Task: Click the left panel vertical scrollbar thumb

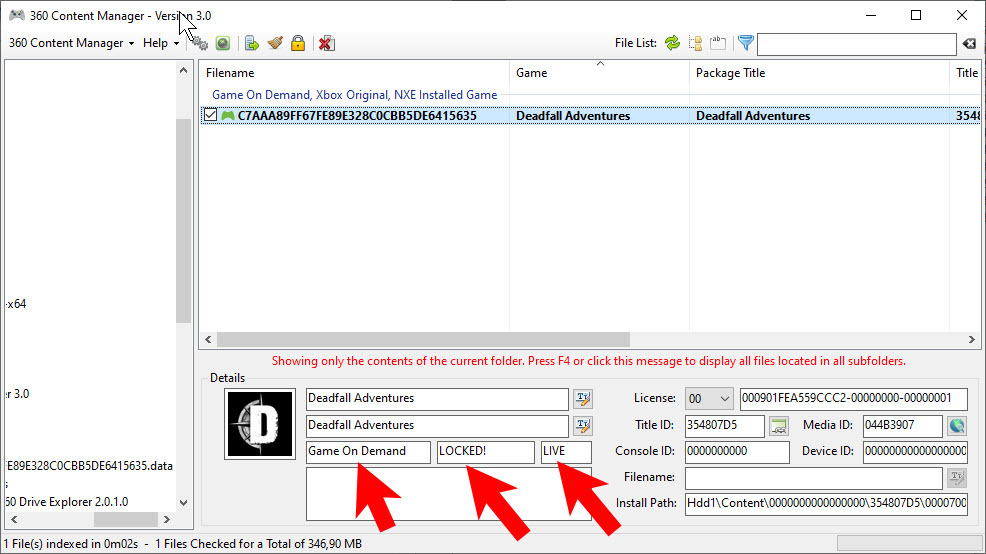Action: (183, 221)
